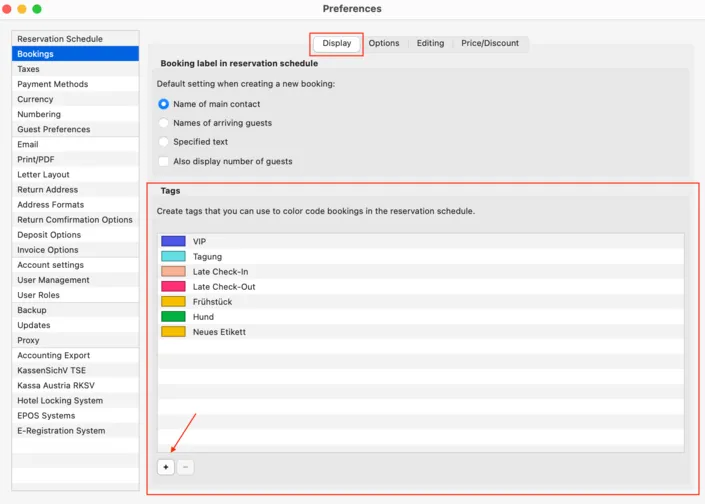
Task: Select the Late Check-In salmon swatch
Action: tap(173, 272)
